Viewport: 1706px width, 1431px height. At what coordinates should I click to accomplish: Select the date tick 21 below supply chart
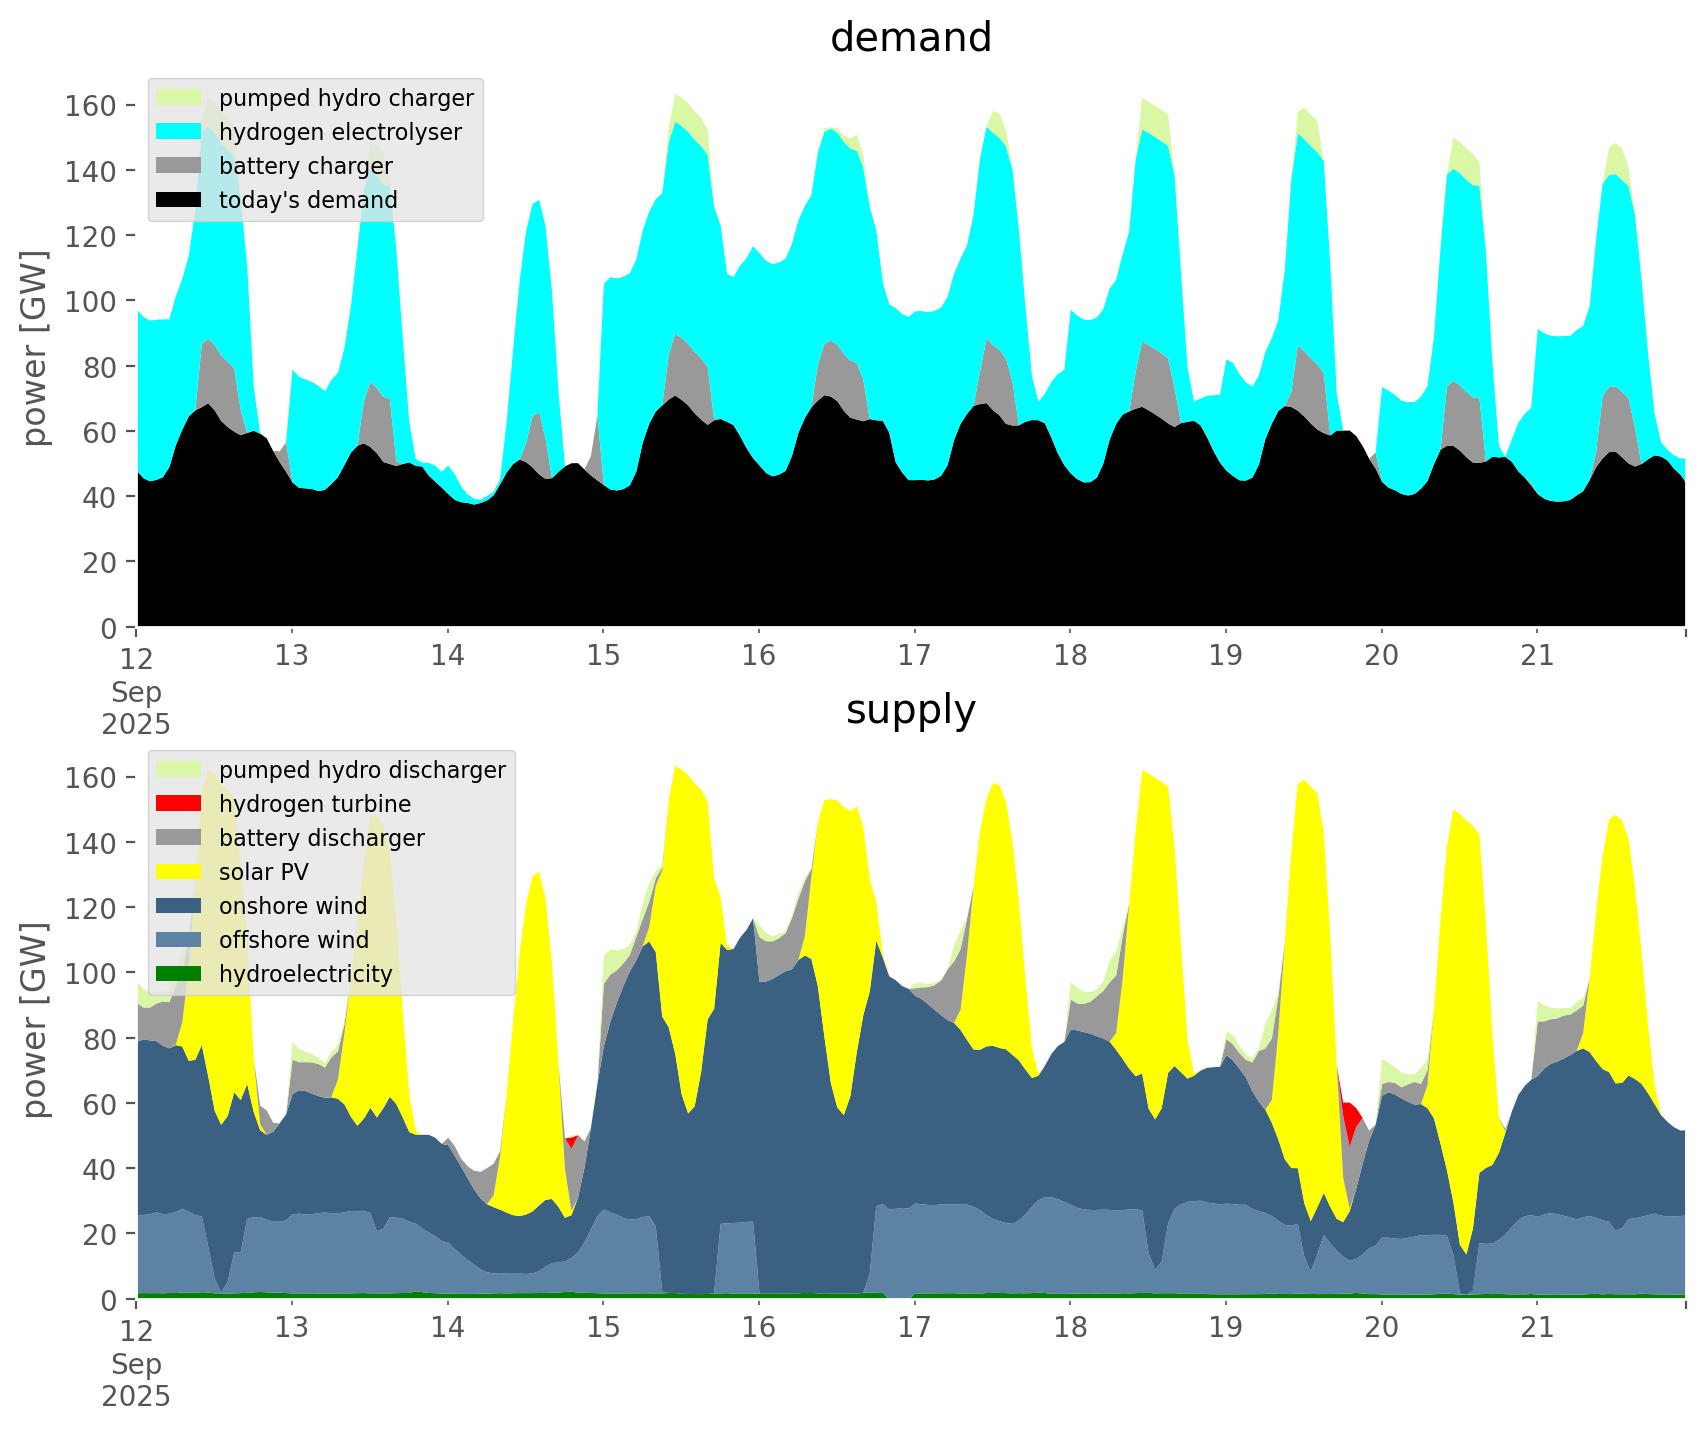pyautogui.click(x=1537, y=1328)
